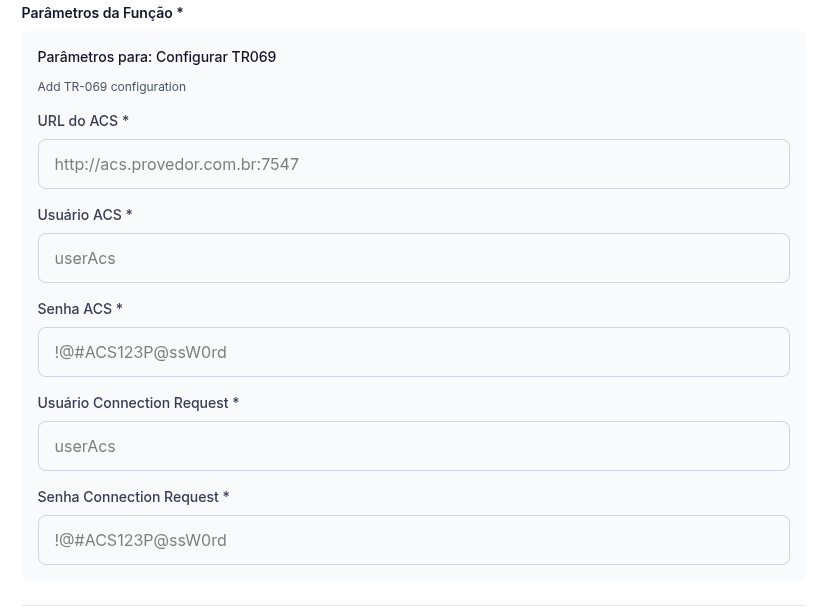The height and width of the screenshot is (609, 826).
Task: Click asterisk next to Parâmetros da Função
Action: (x=180, y=13)
